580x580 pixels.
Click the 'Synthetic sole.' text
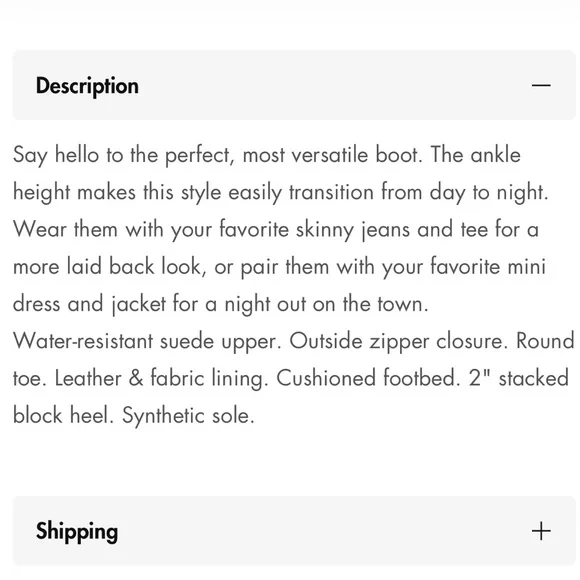pyautogui.click(x=188, y=415)
